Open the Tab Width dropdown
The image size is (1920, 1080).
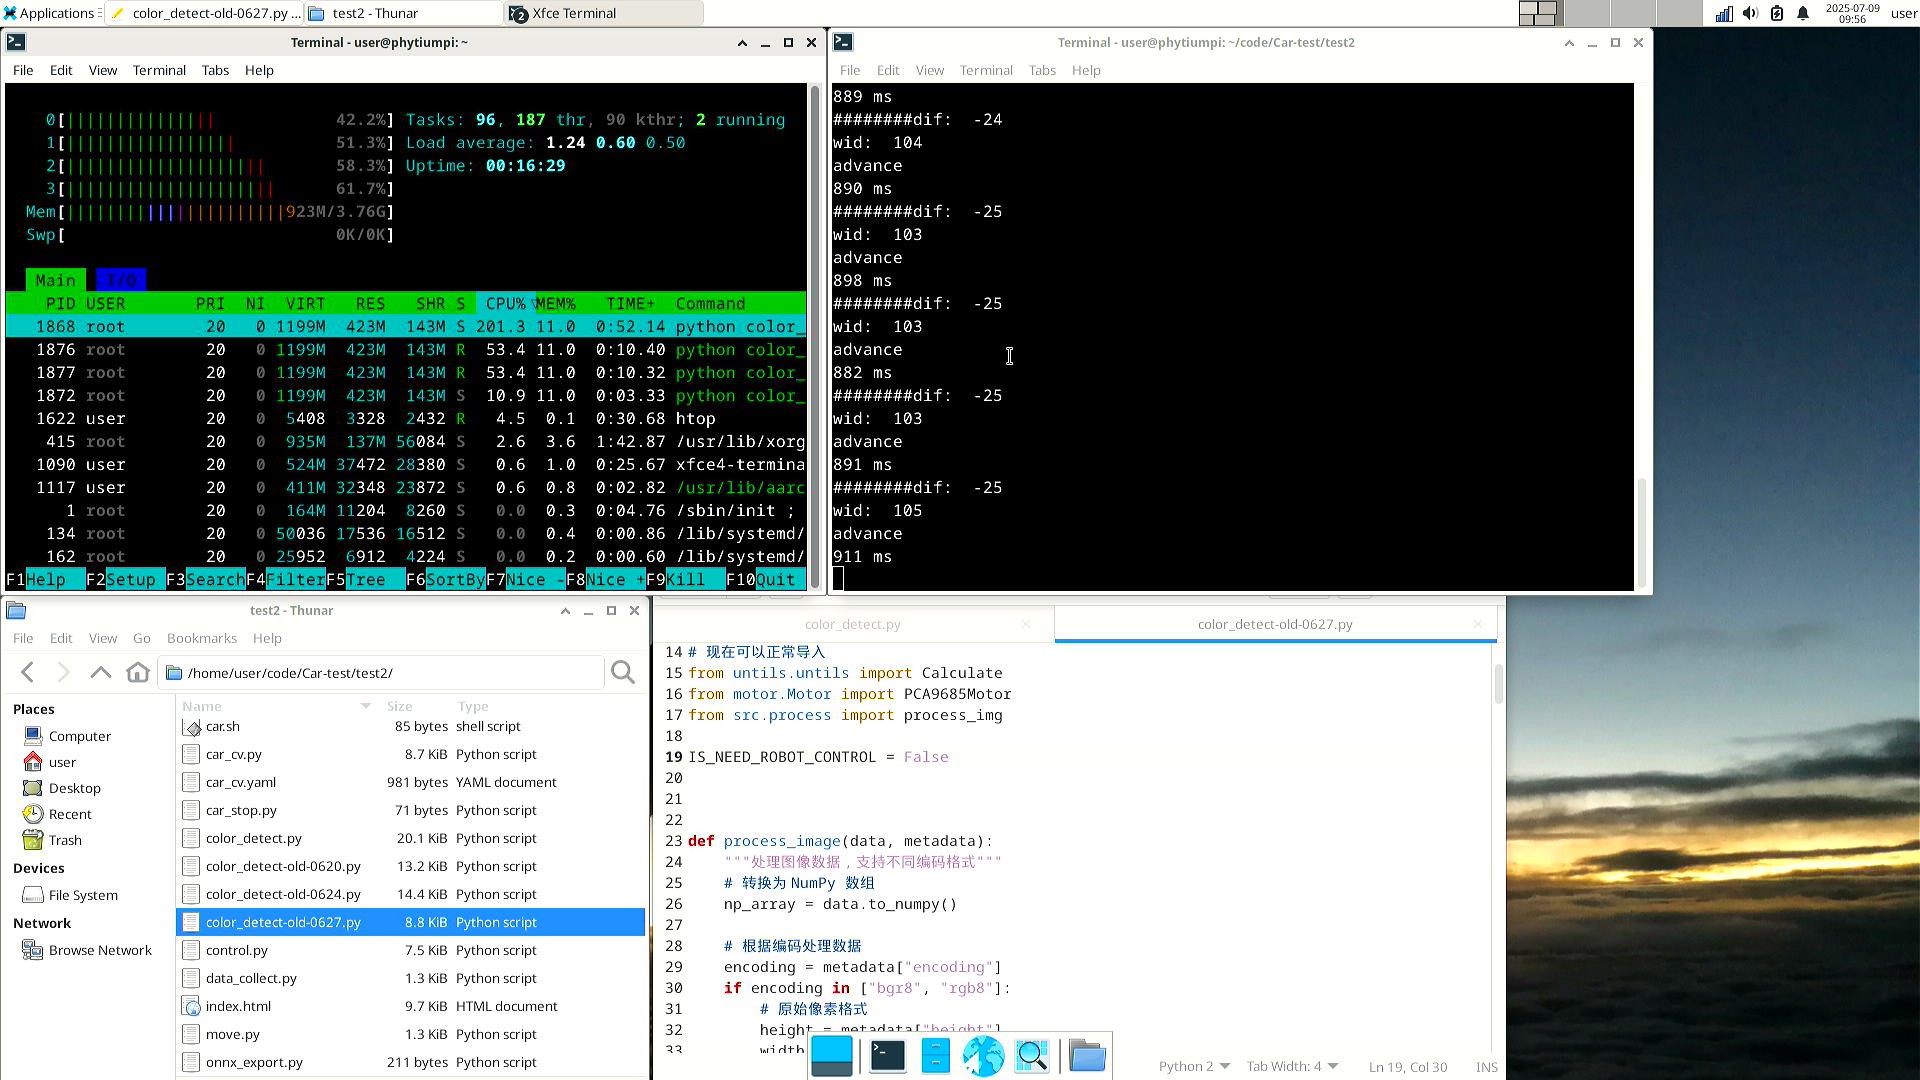click(1291, 1067)
